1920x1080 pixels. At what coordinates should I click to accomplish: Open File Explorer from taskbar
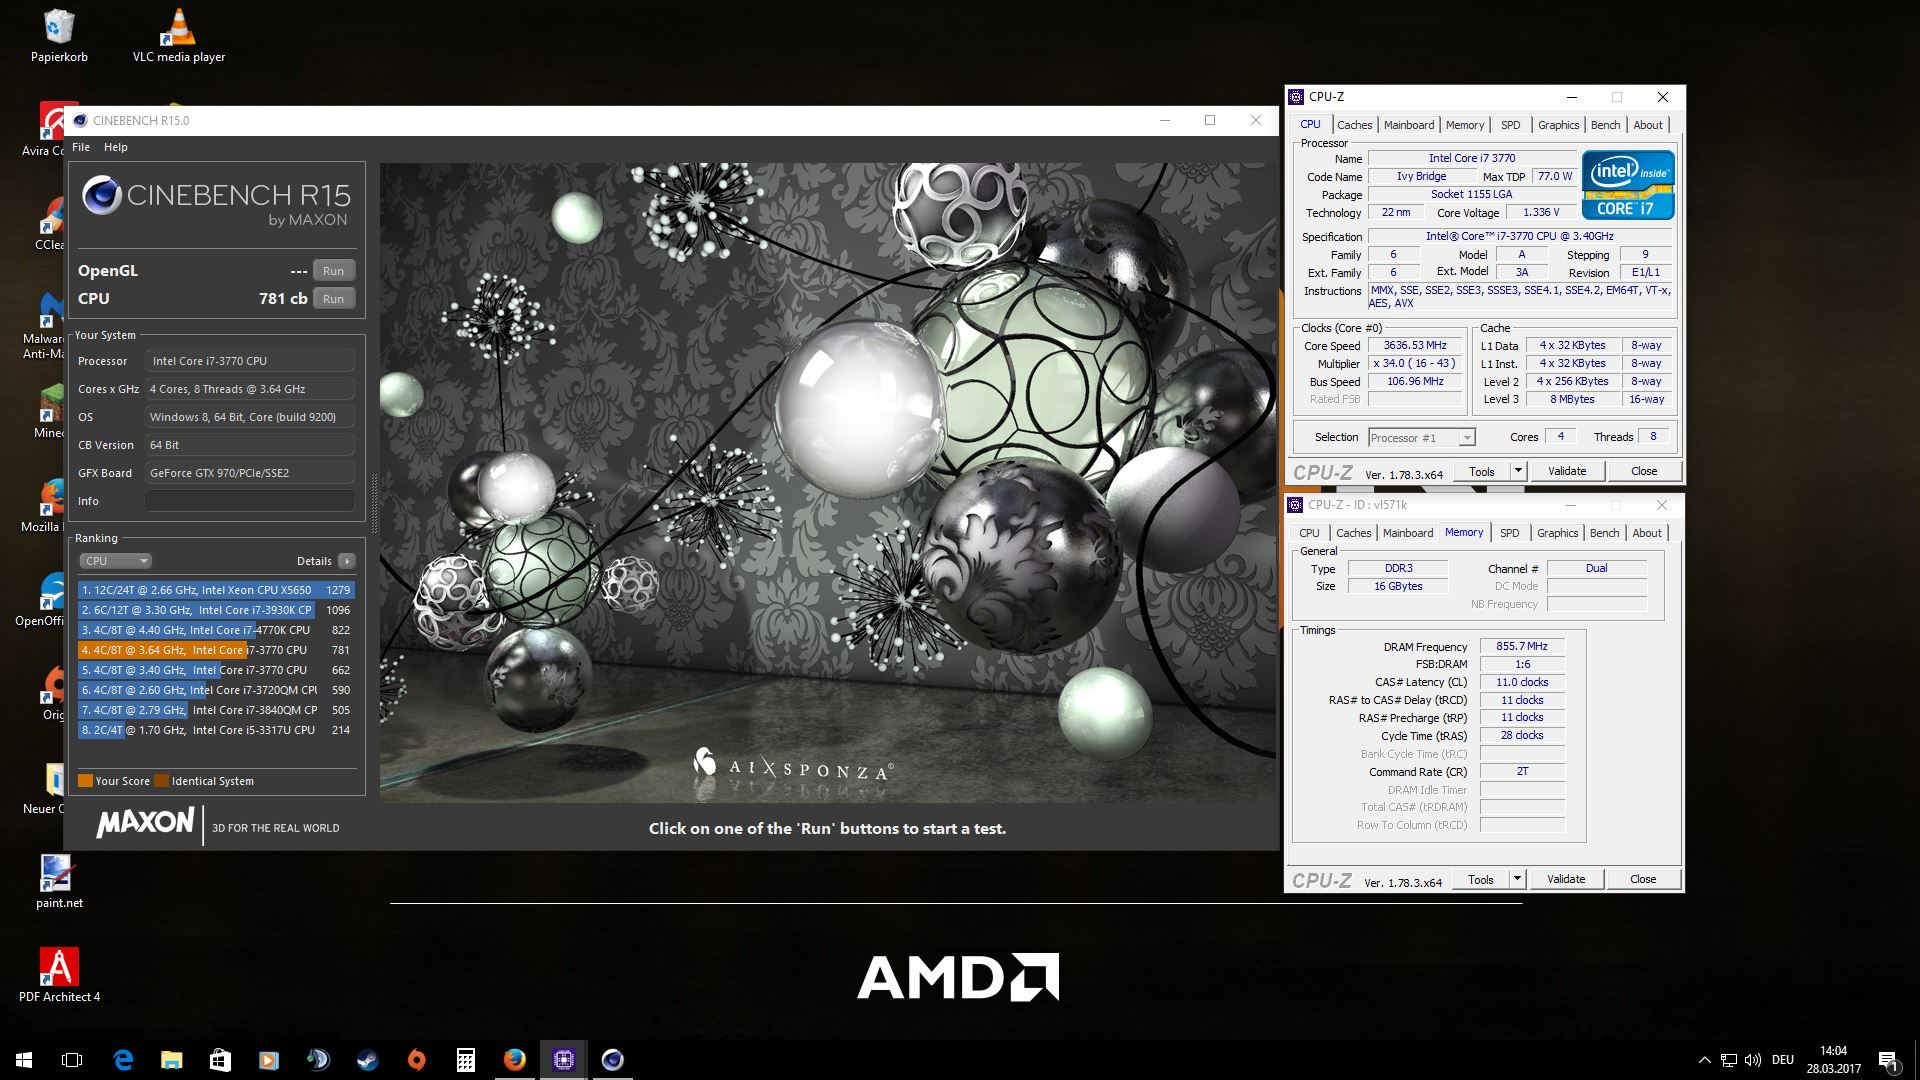172,1060
